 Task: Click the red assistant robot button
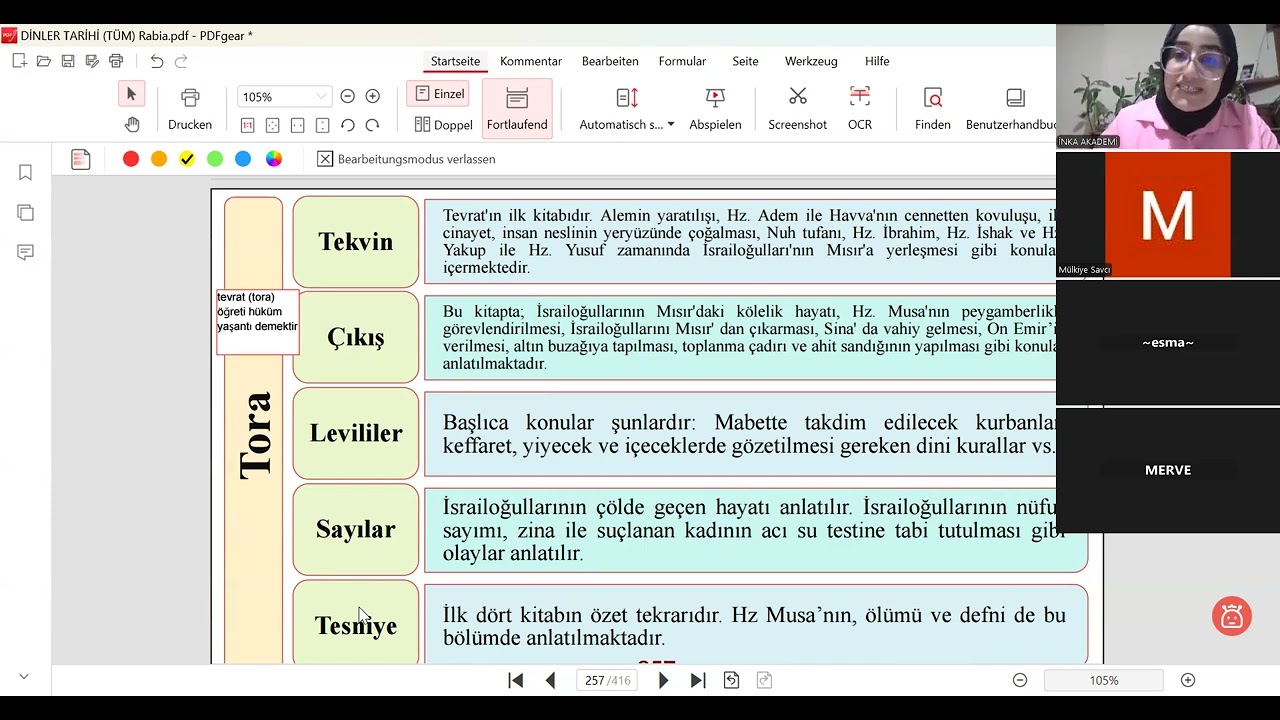coord(1232,617)
